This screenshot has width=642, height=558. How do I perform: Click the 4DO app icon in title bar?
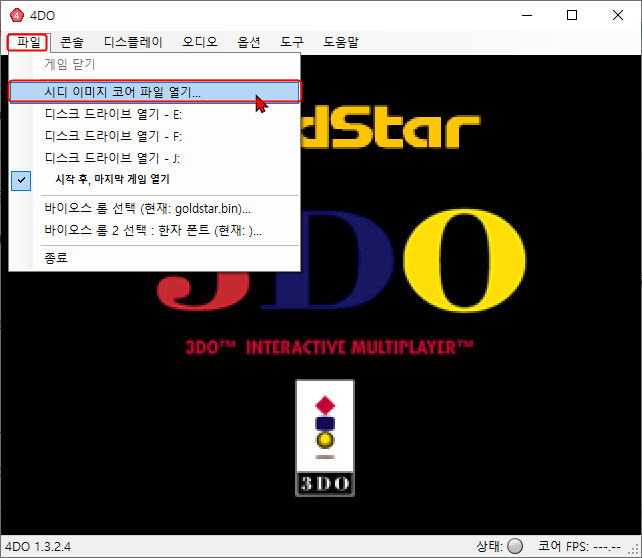(x=16, y=16)
